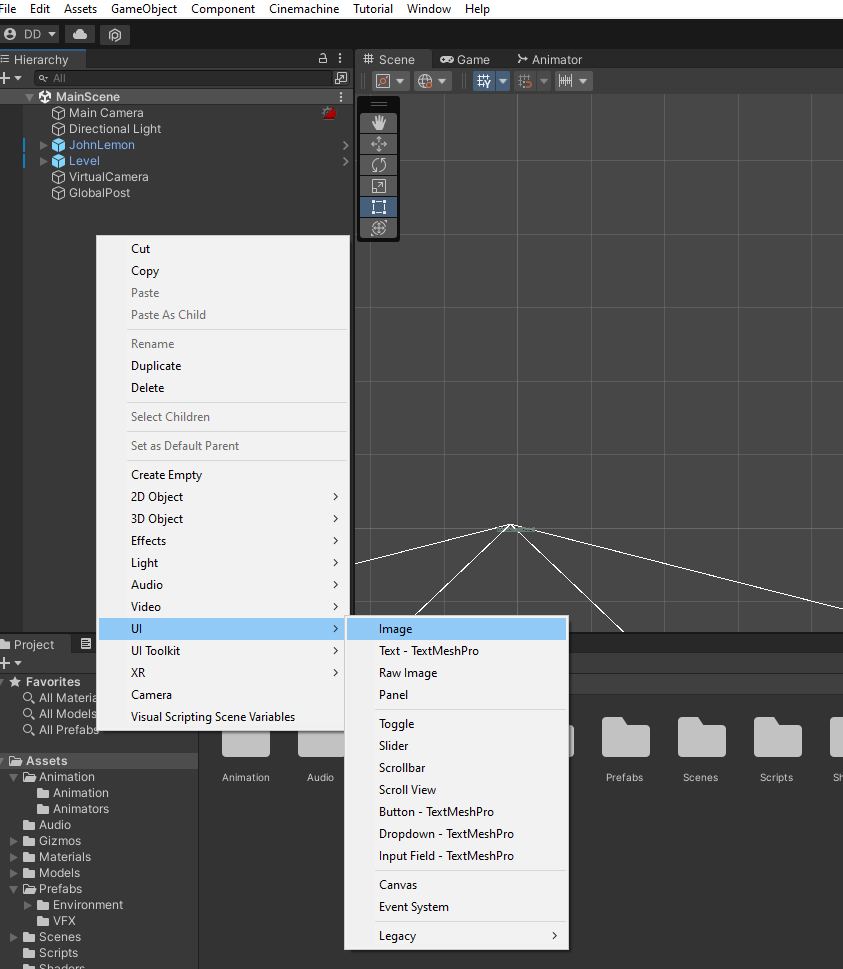The image size is (843, 969).
Task: Click the Hierarchy search field
Action: [183, 78]
